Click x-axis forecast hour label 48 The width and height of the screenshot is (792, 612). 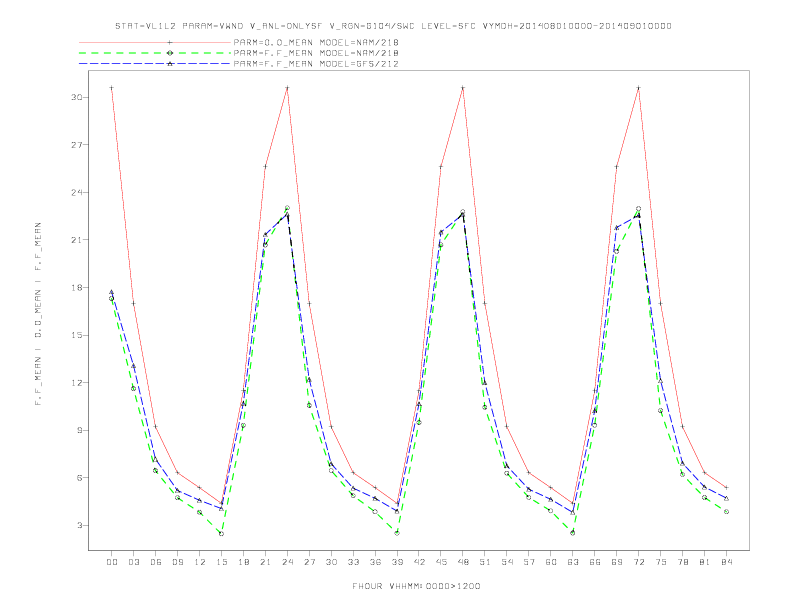(463, 562)
